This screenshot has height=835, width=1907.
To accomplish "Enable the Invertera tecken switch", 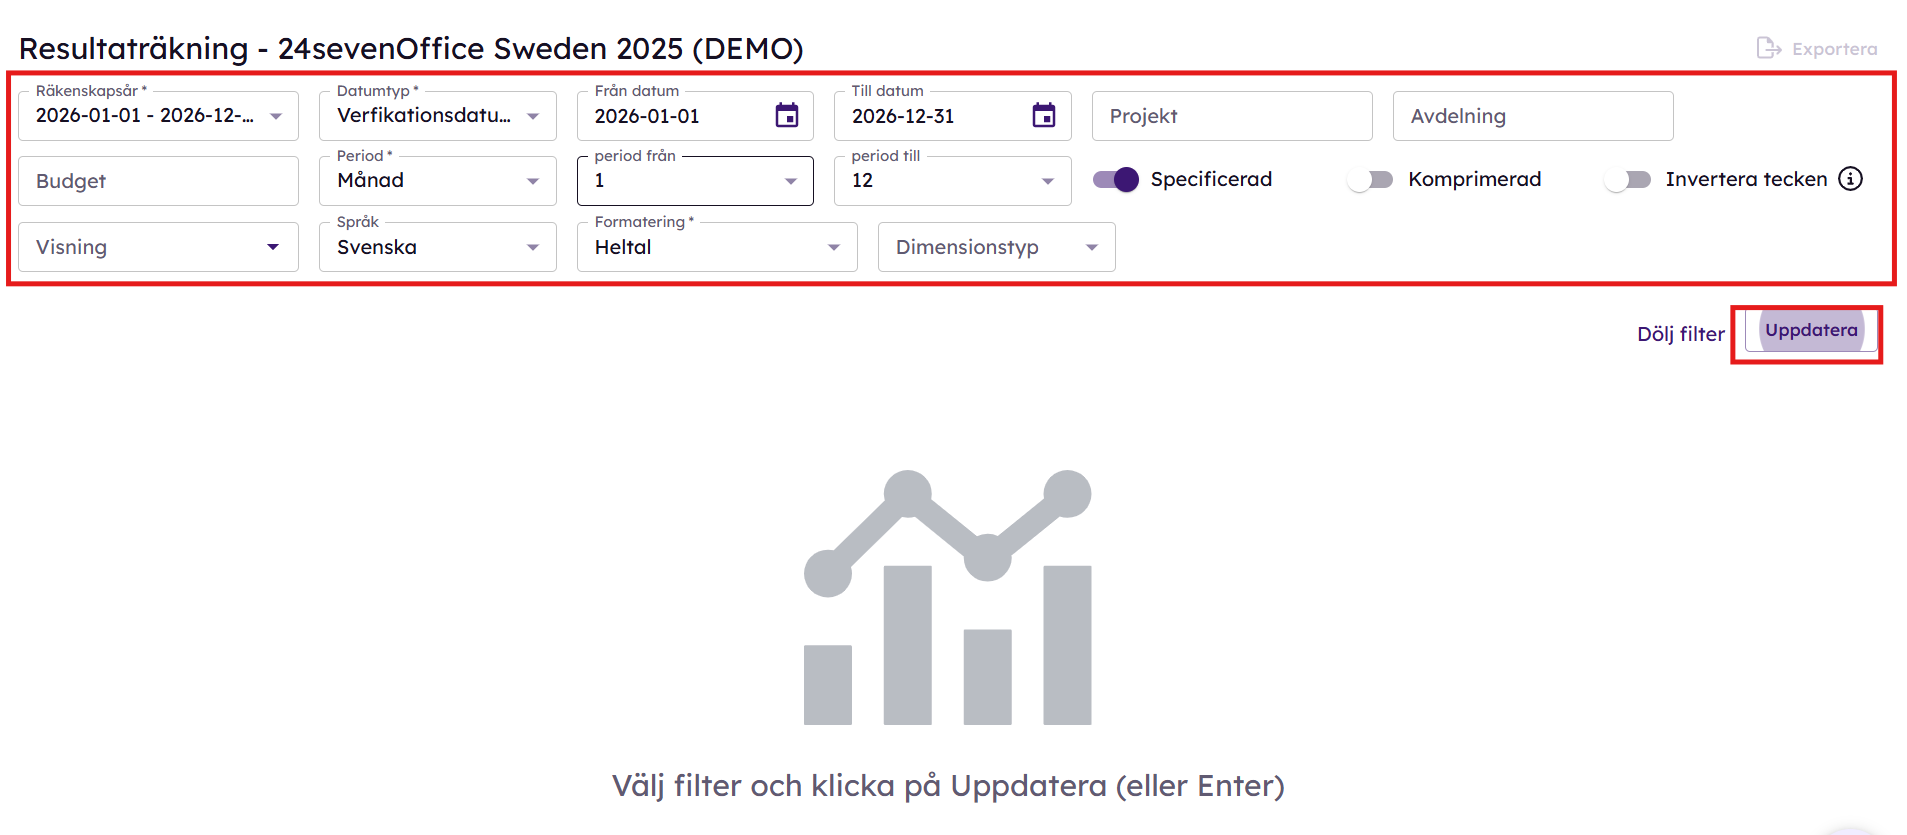I will coord(1628,179).
